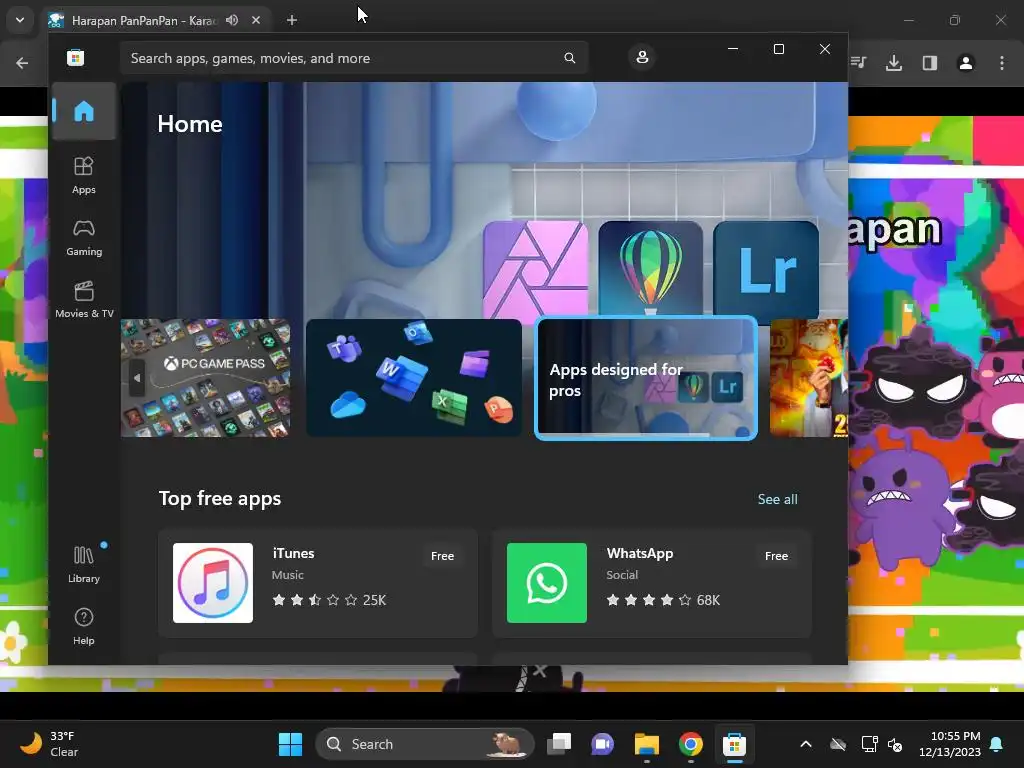Click the Microsoft Store logo icon
This screenshot has height=768, width=1024.
[75, 57]
